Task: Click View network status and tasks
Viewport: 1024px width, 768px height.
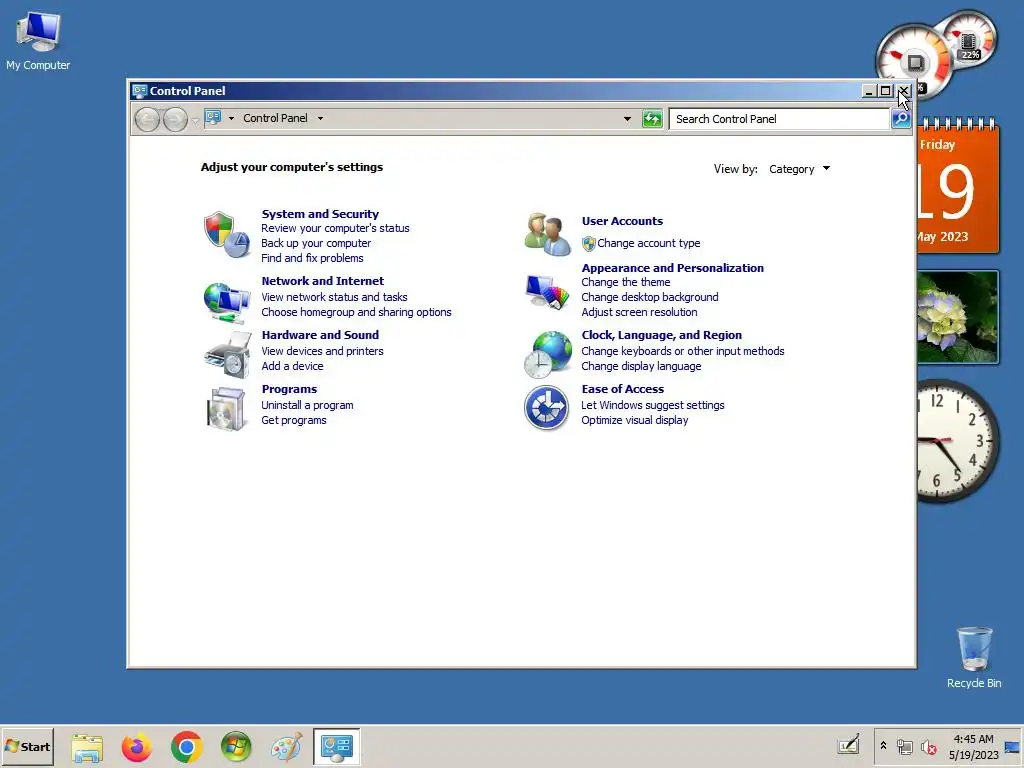Action: [x=334, y=297]
